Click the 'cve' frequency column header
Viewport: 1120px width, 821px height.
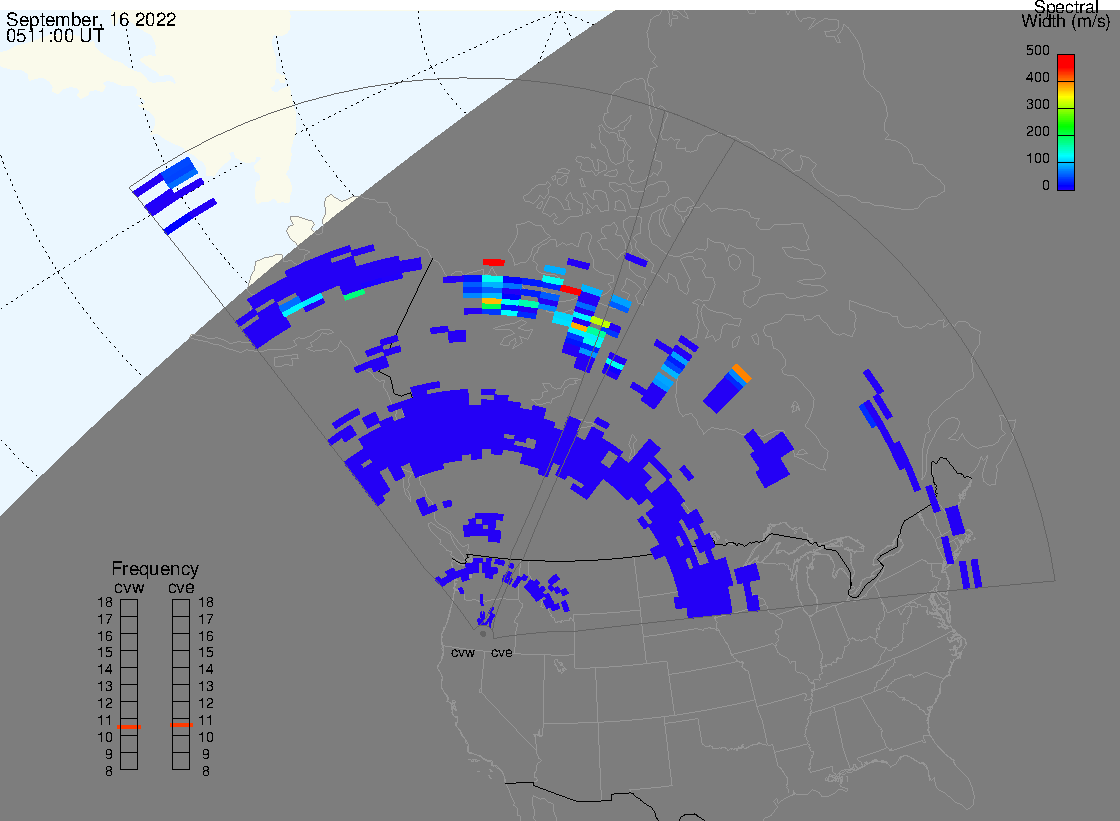click(x=181, y=587)
